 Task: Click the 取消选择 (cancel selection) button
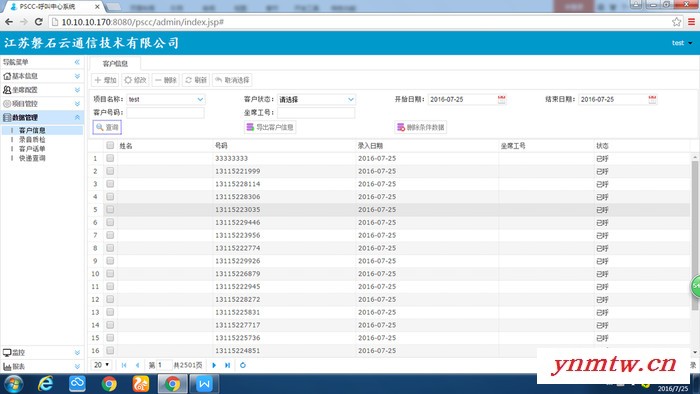click(232, 80)
